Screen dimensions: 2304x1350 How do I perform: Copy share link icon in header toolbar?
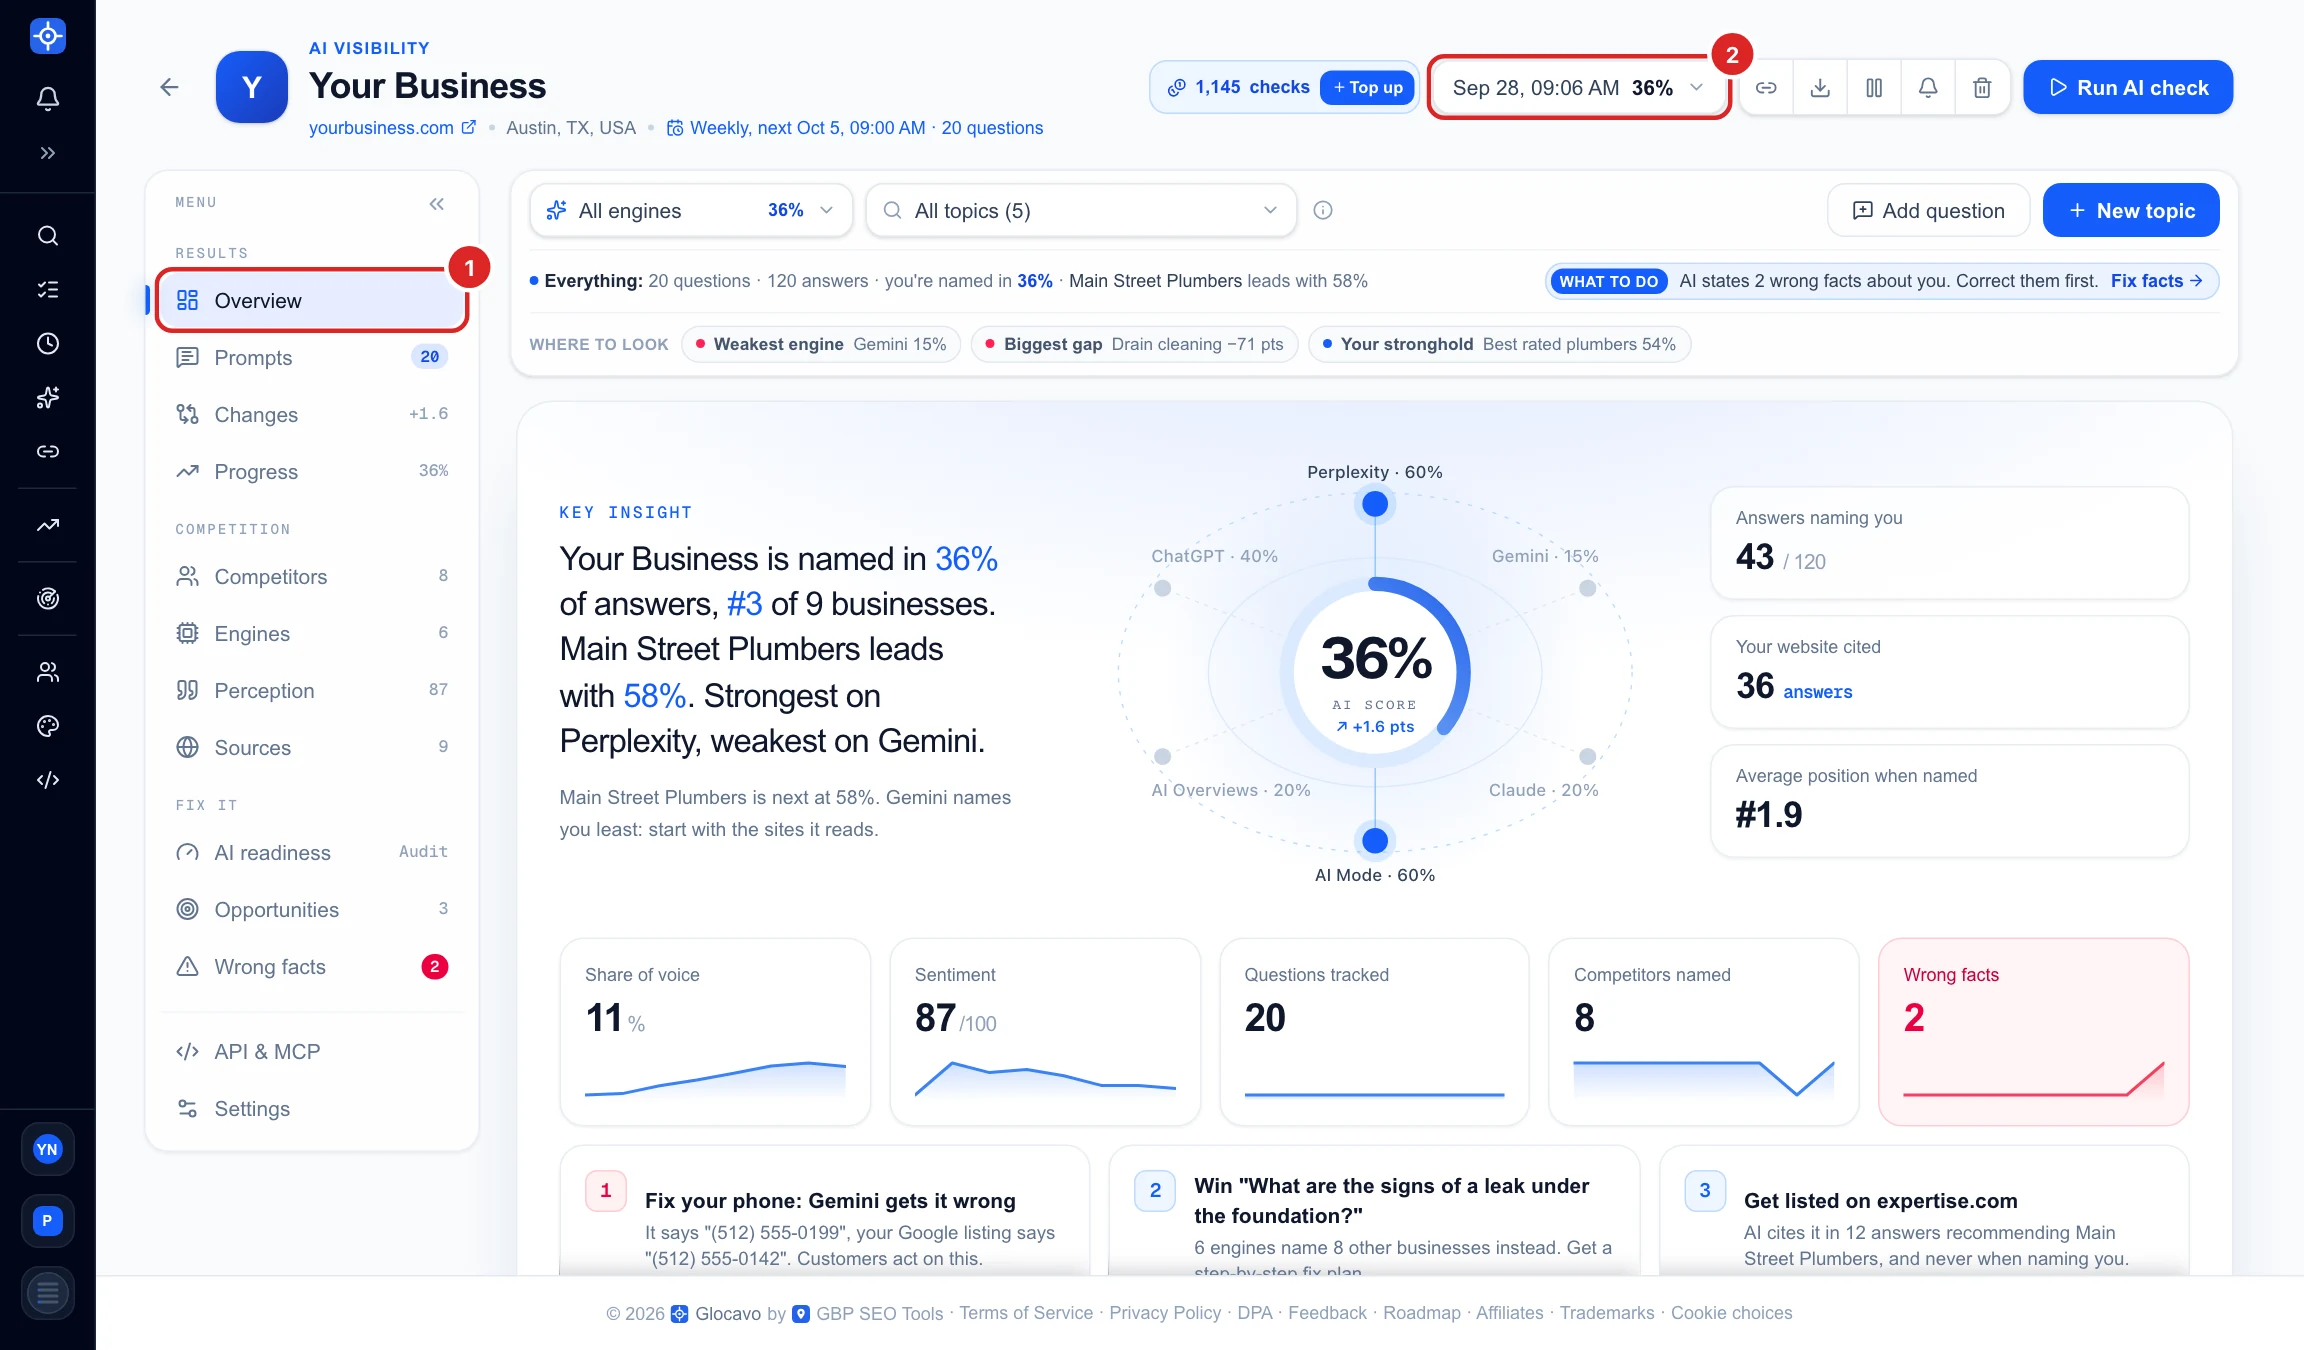(1766, 88)
